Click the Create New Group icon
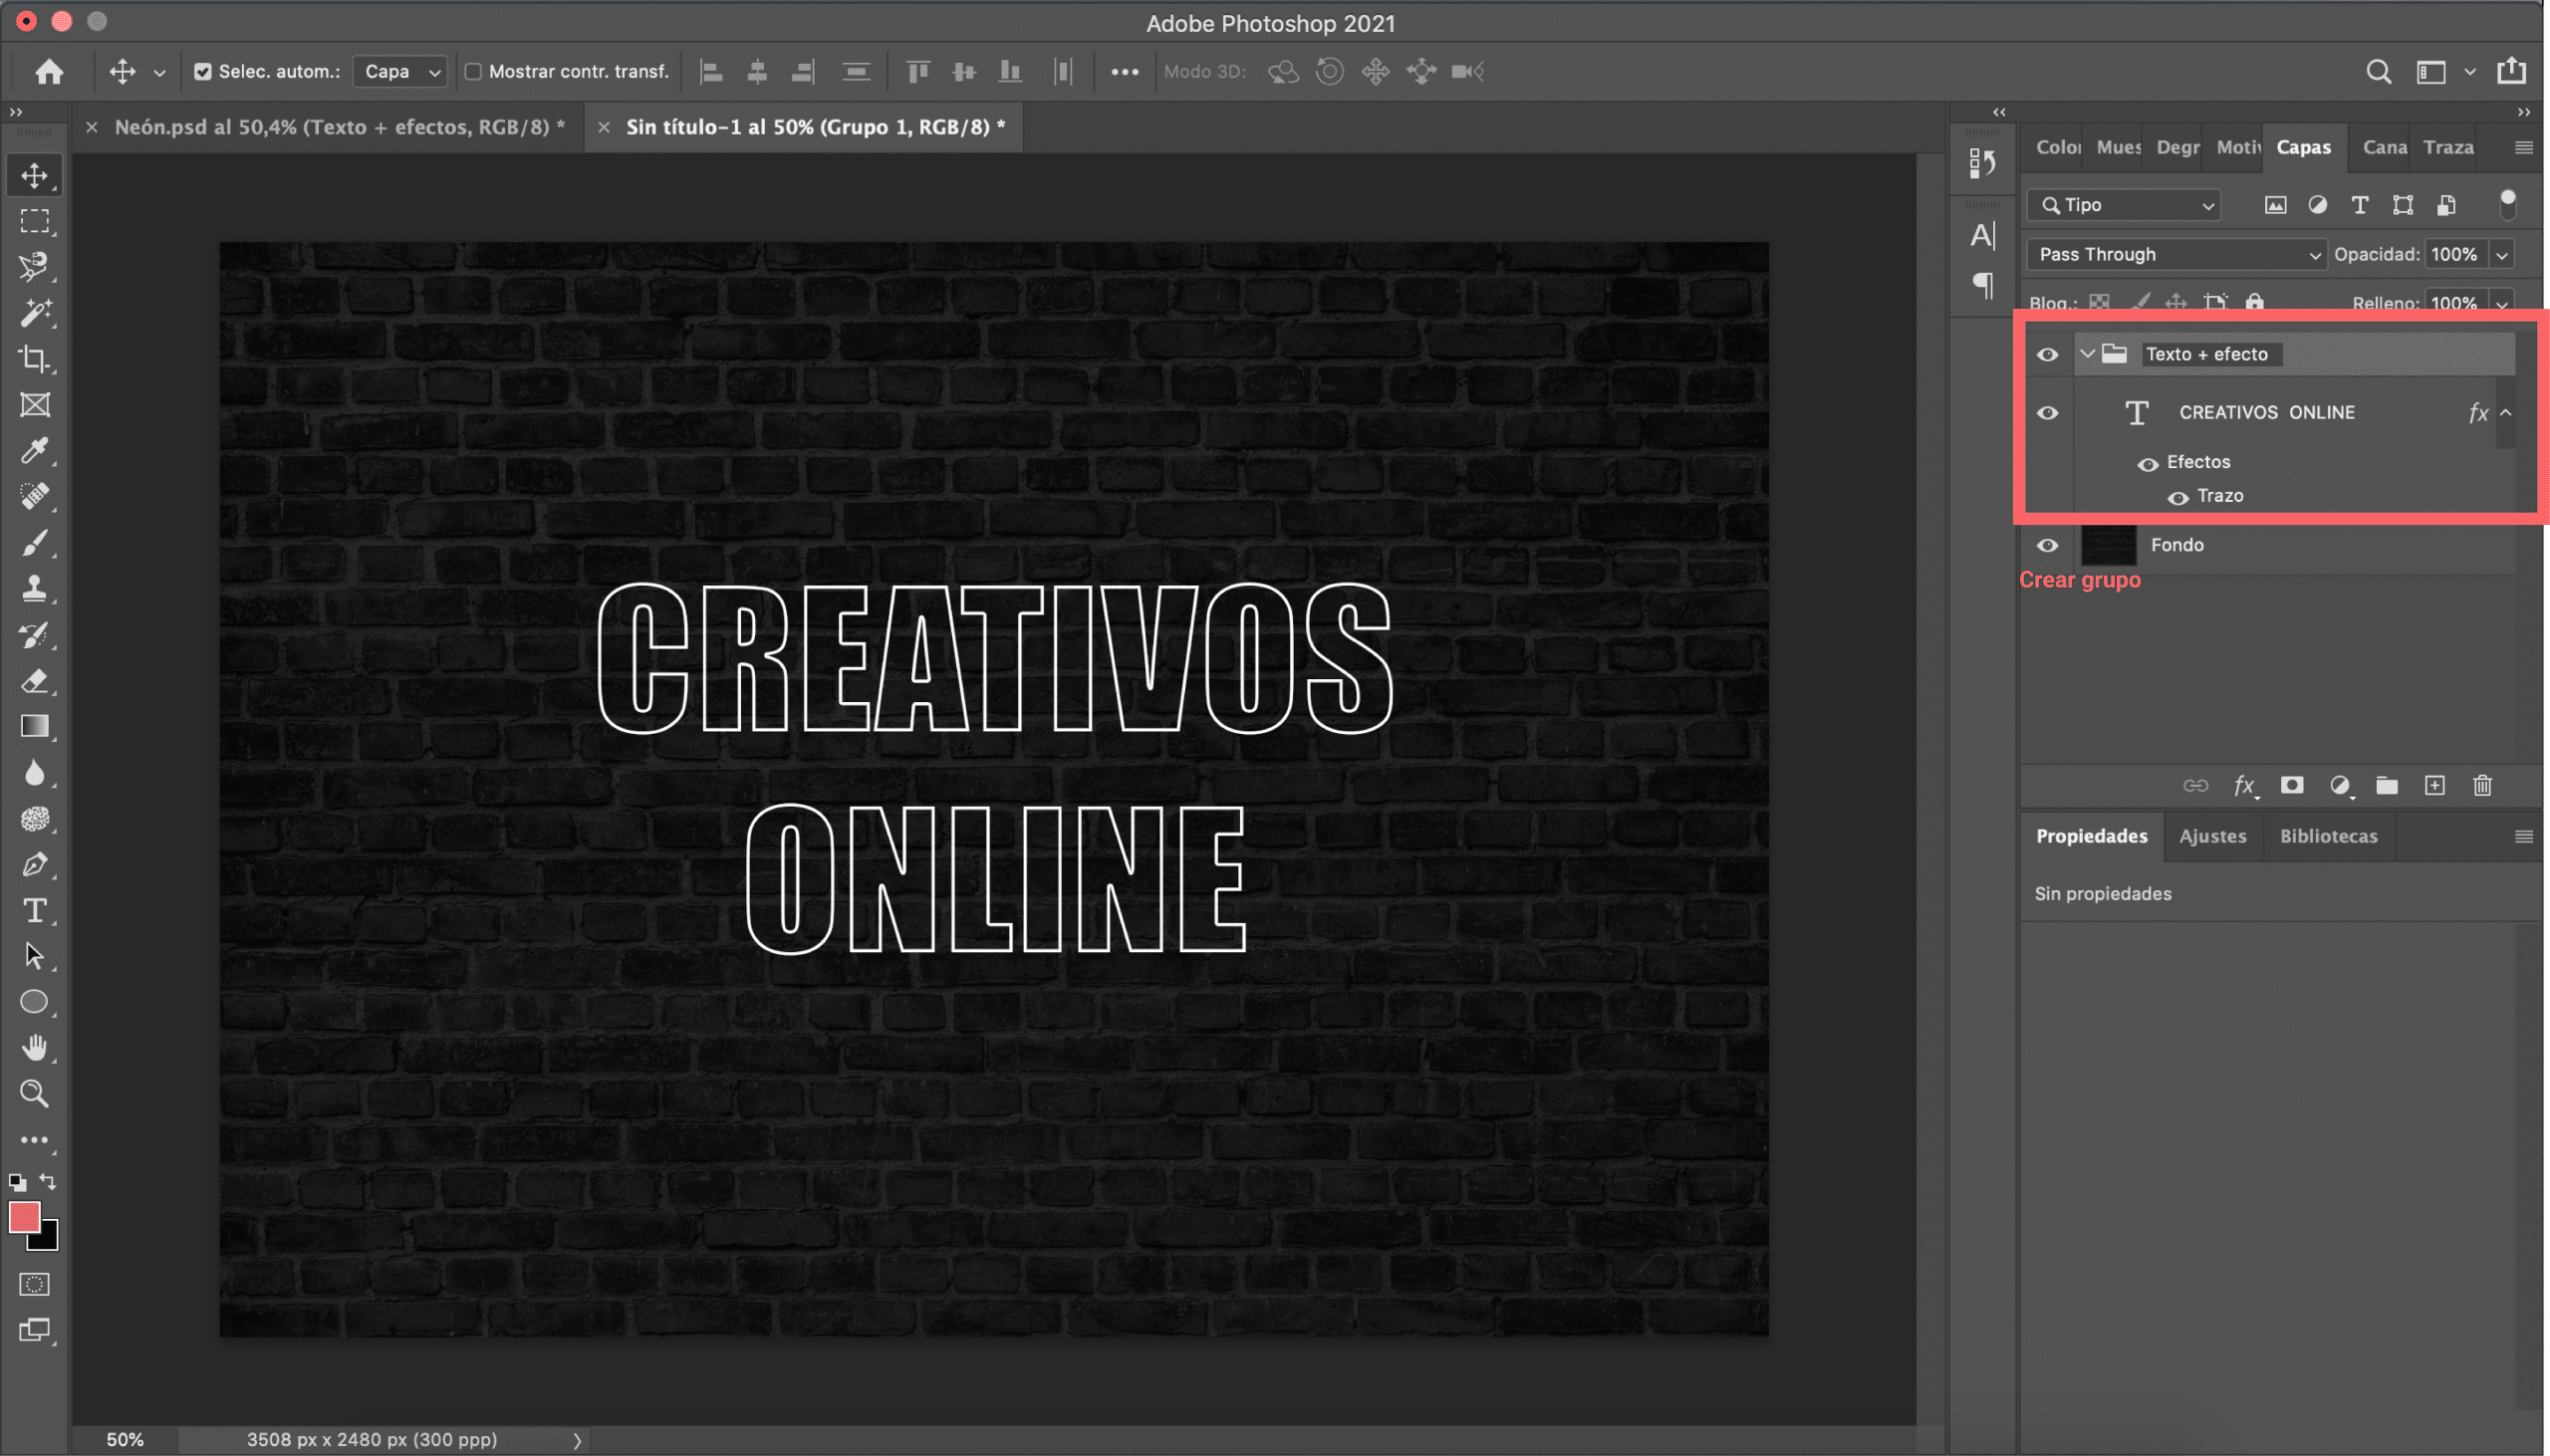The width and height of the screenshot is (2550, 1456). [x=2386, y=786]
